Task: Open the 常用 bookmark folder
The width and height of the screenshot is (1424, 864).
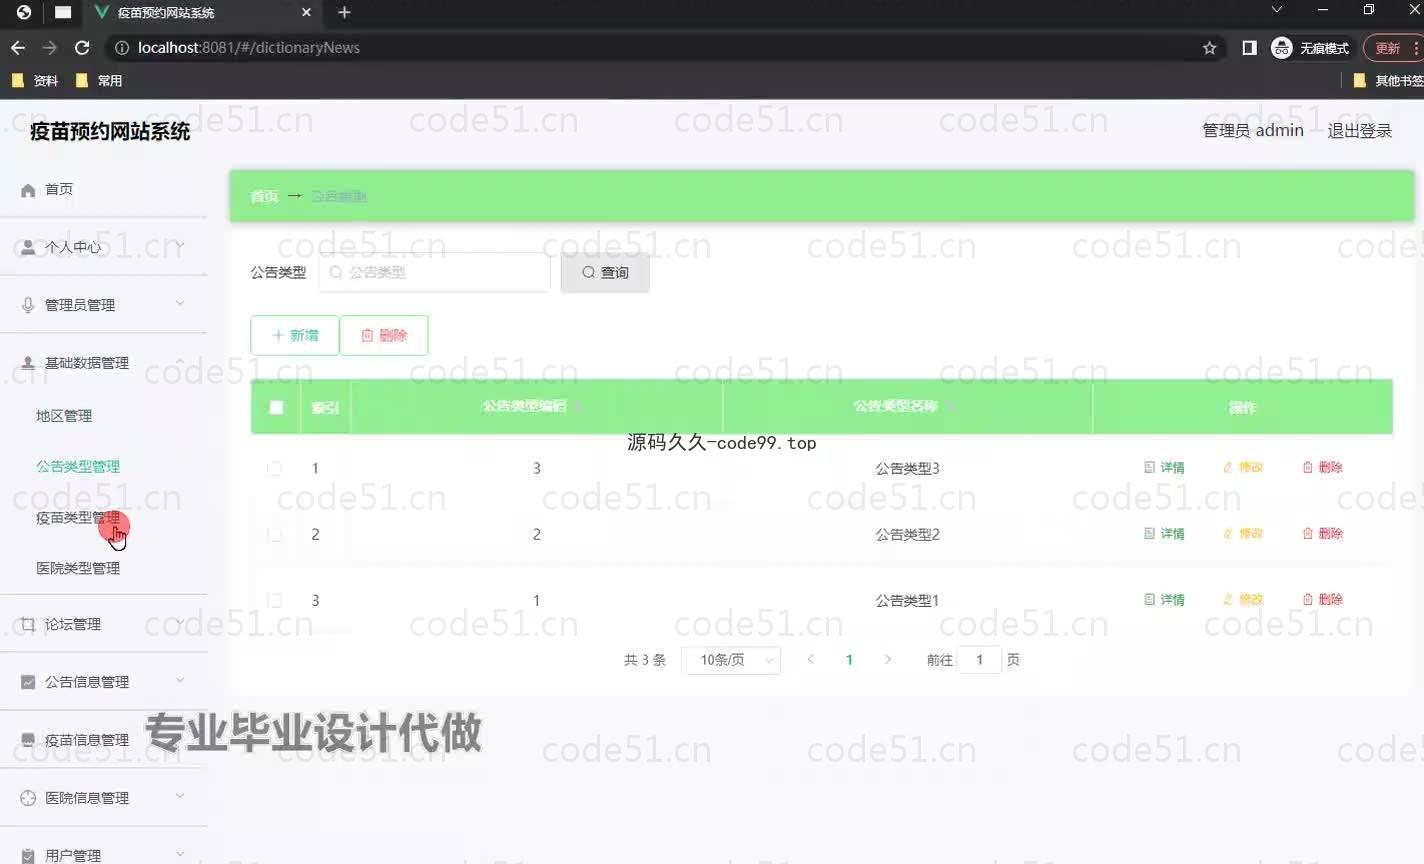Action: click(99, 81)
